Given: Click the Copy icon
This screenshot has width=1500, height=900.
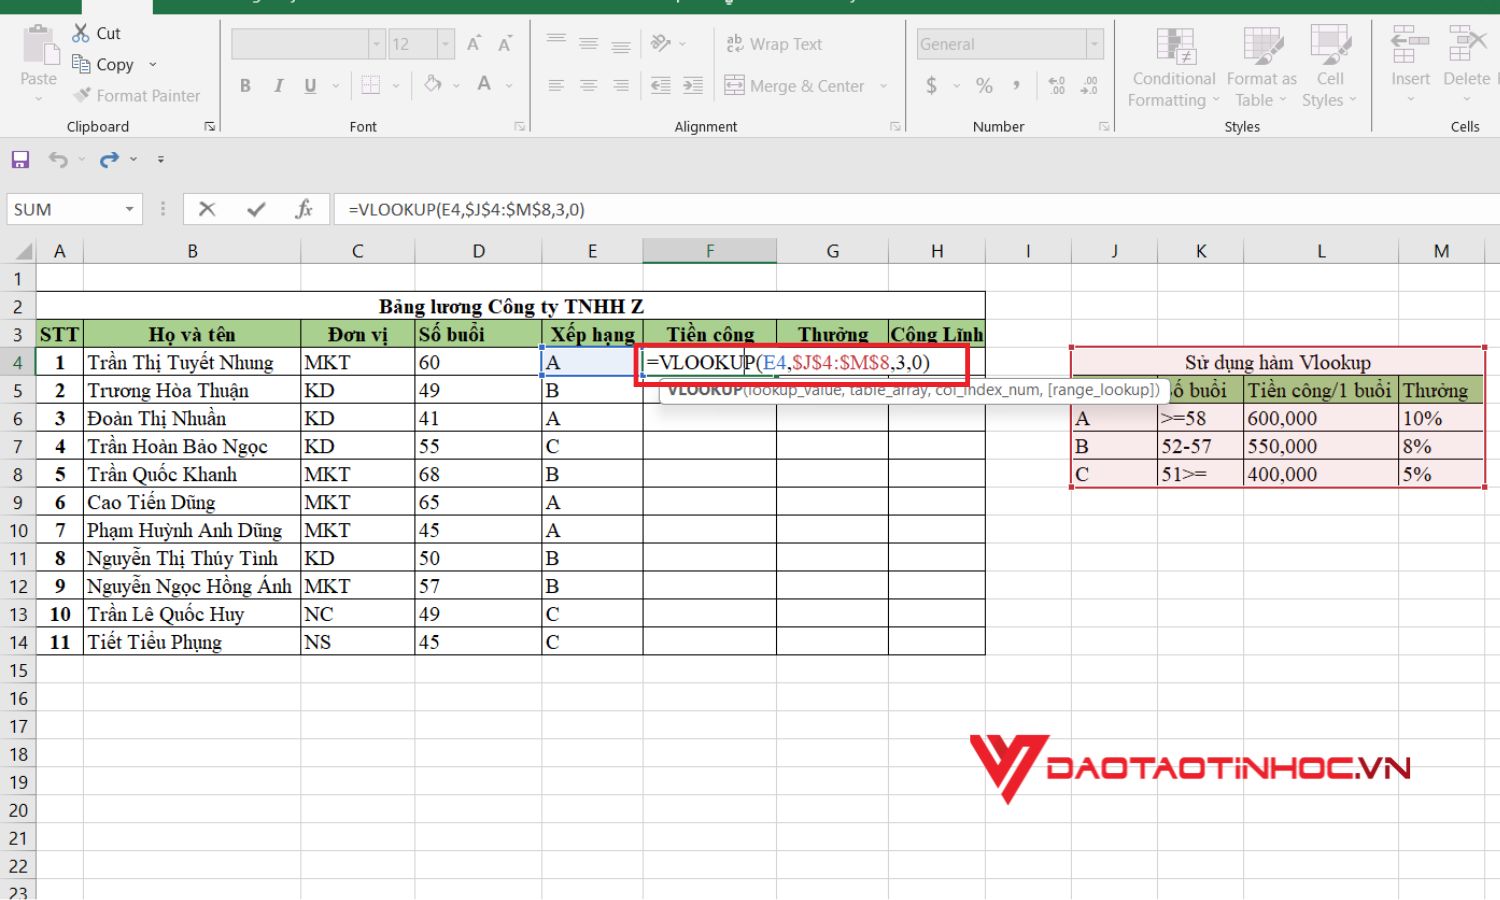Looking at the screenshot, I should [83, 64].
